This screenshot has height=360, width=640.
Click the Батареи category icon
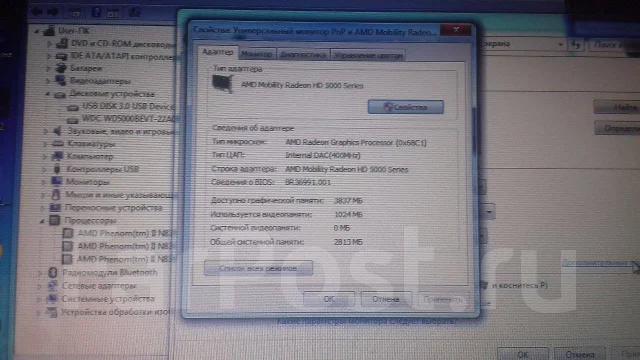pyautogui.click(x=61, y=68)
